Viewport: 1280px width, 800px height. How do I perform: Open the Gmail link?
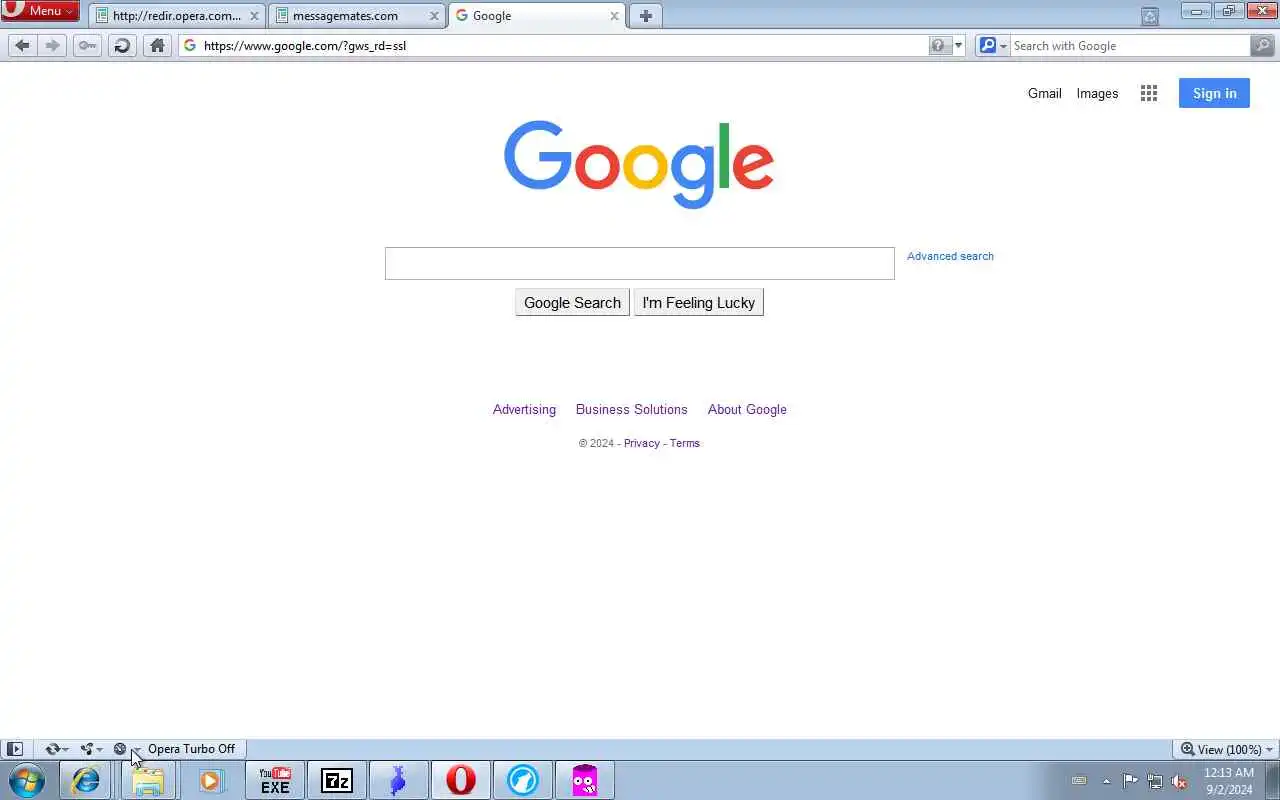click(x=1044, y=93)
